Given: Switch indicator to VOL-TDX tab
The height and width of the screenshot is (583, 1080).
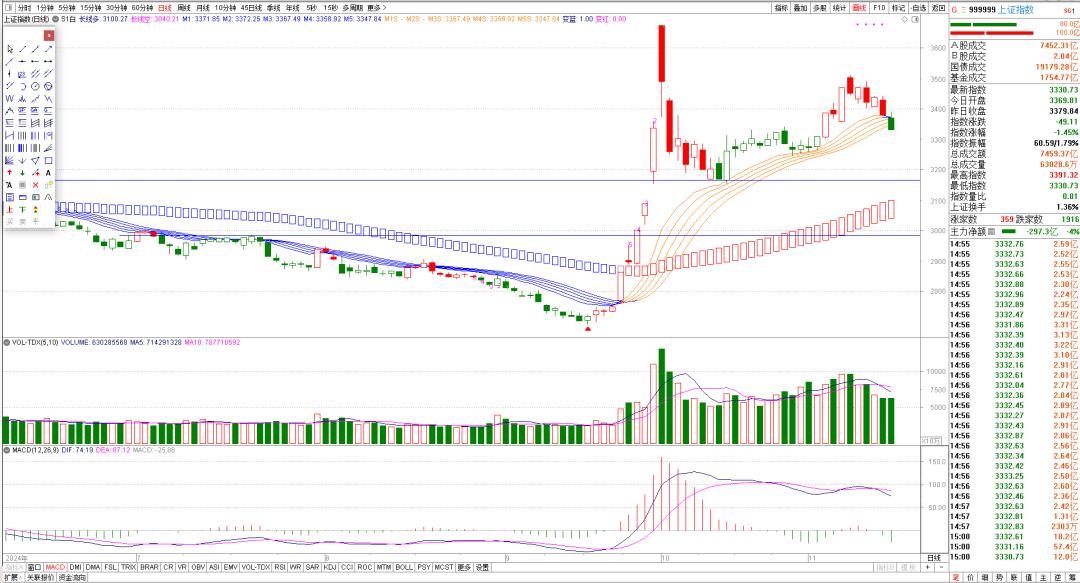Looking at the screenshot, I should [255, 567].
